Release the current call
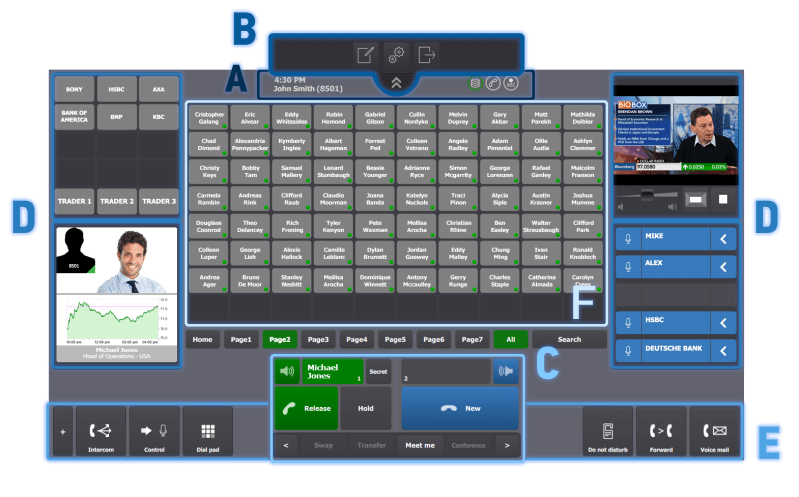Image resolution: width=799 pixels, height=497 pixels. [306, 408]
